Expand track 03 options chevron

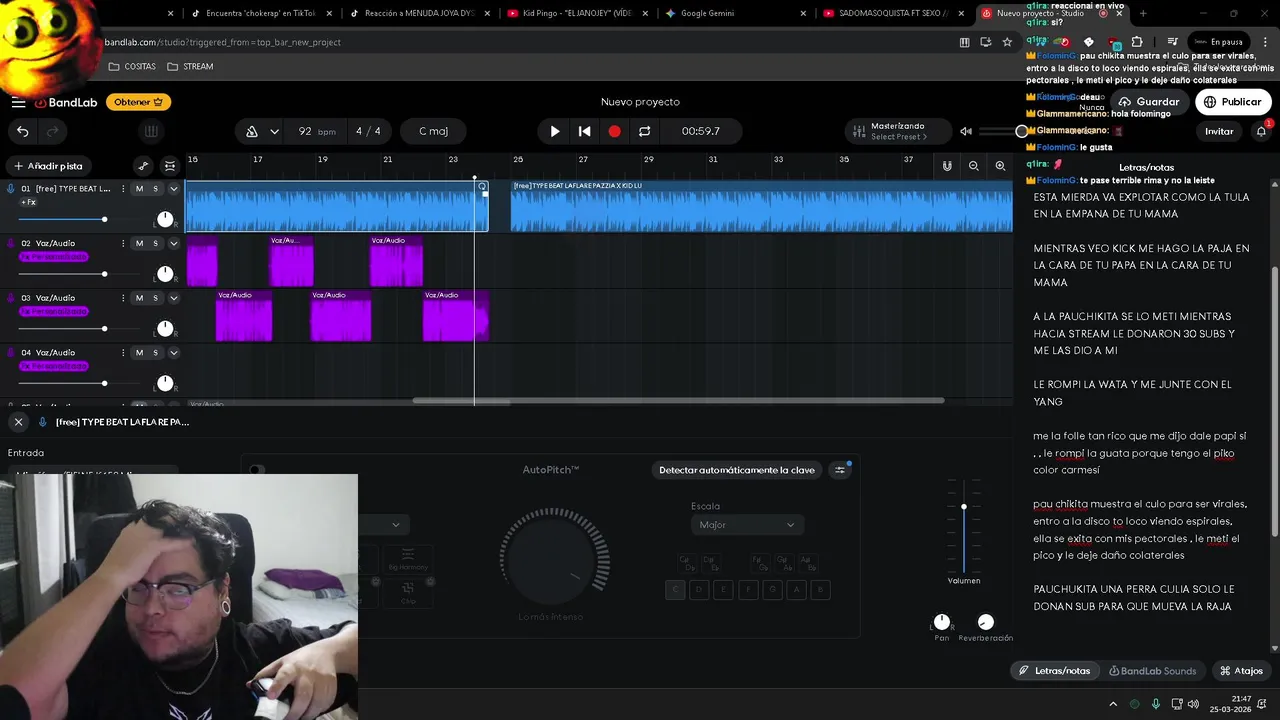coord(173,298)
